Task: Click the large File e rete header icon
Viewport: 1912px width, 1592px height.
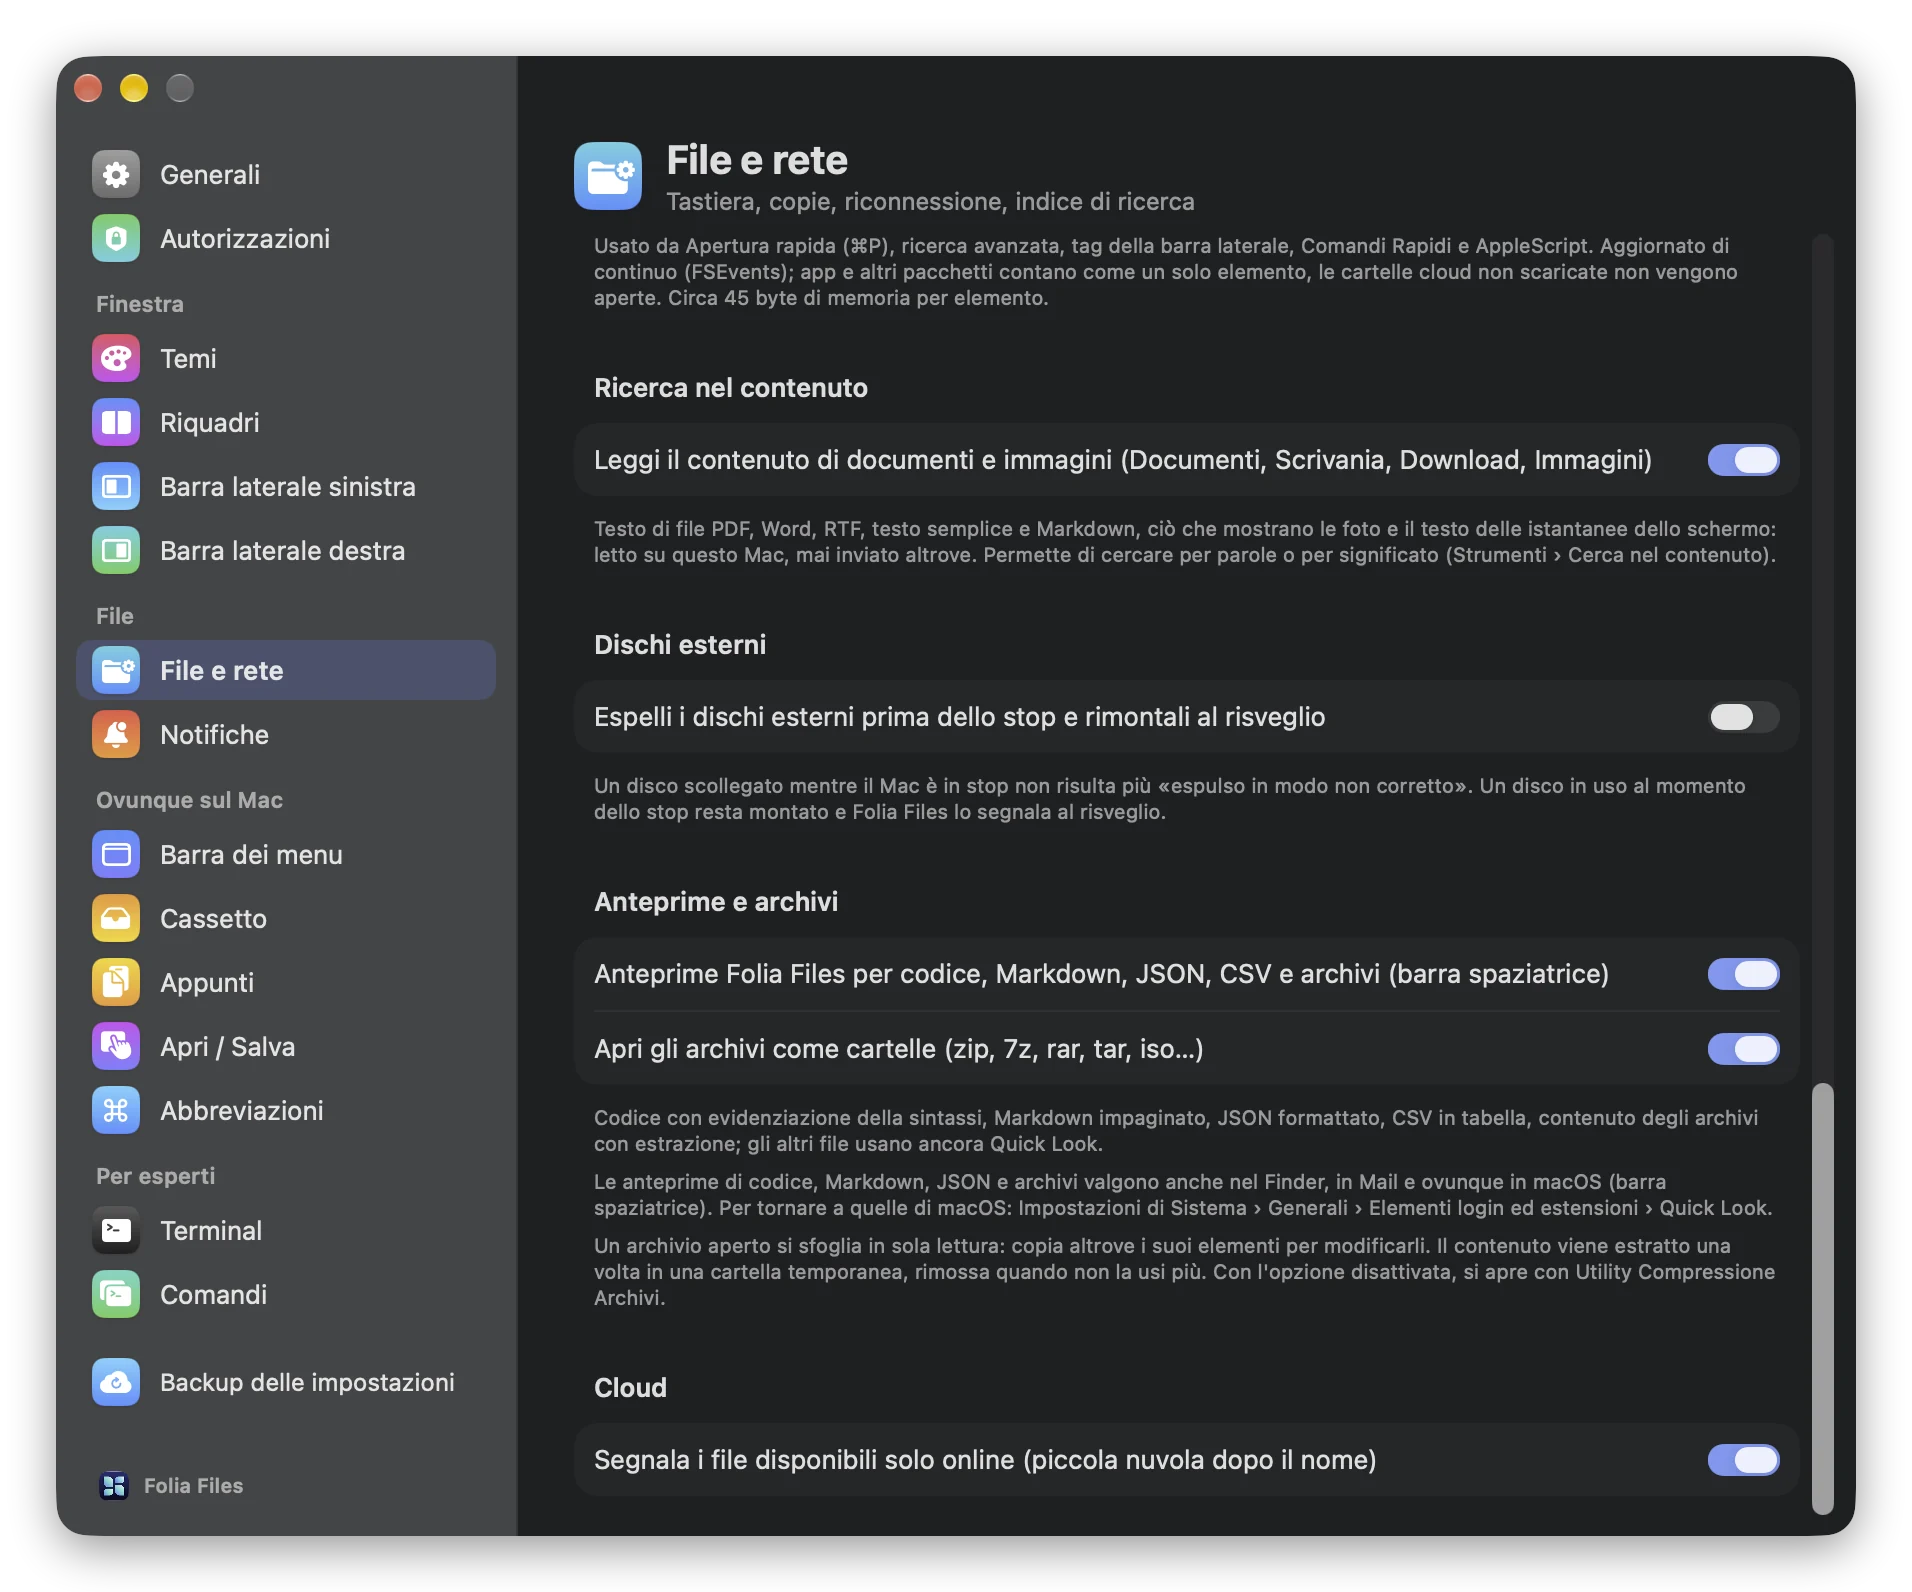Action: click(608, 176)
